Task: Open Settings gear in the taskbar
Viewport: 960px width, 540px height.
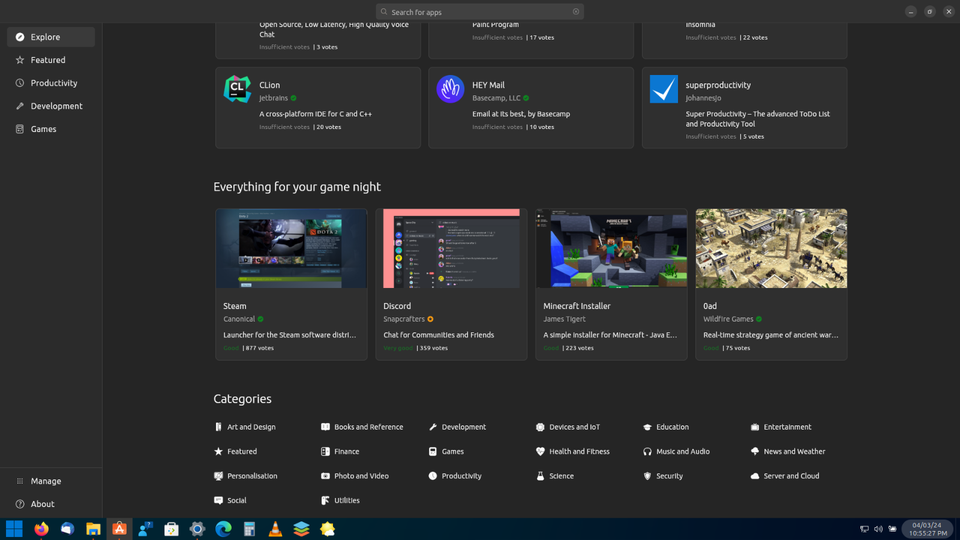Action: pos(197,529)
